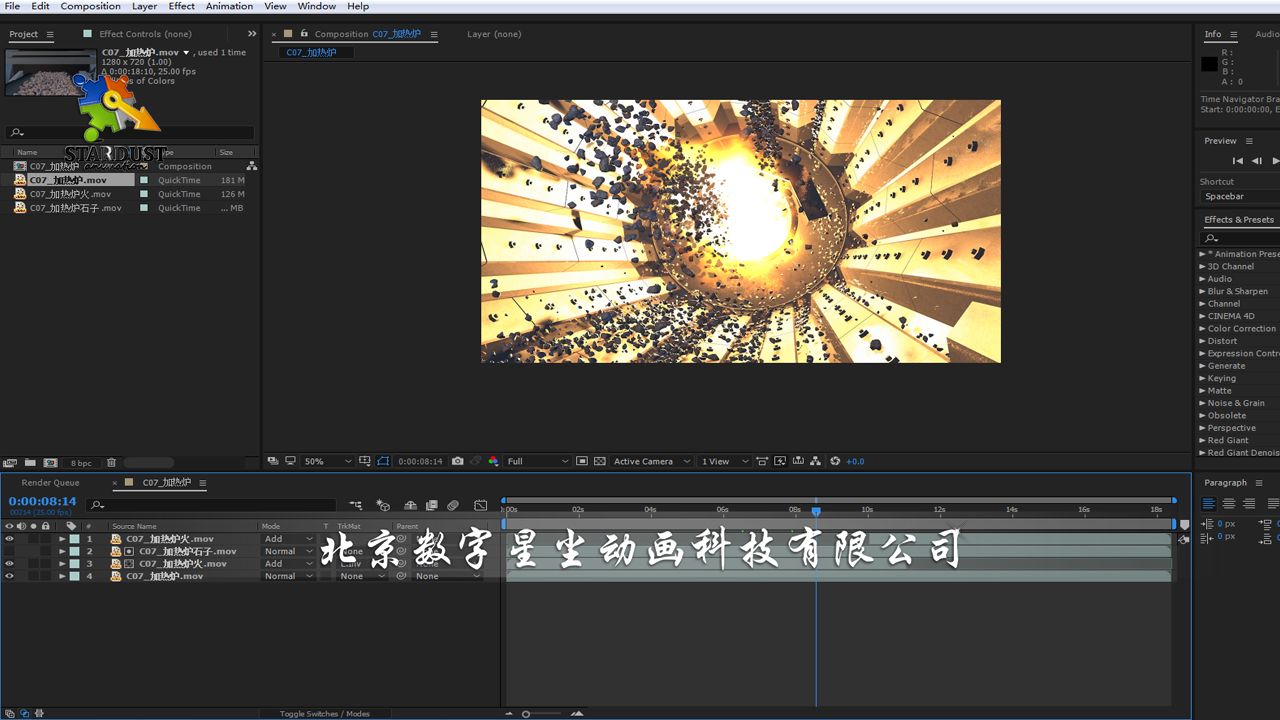Delete selected project item with trash icon

[x=111, y=463]
